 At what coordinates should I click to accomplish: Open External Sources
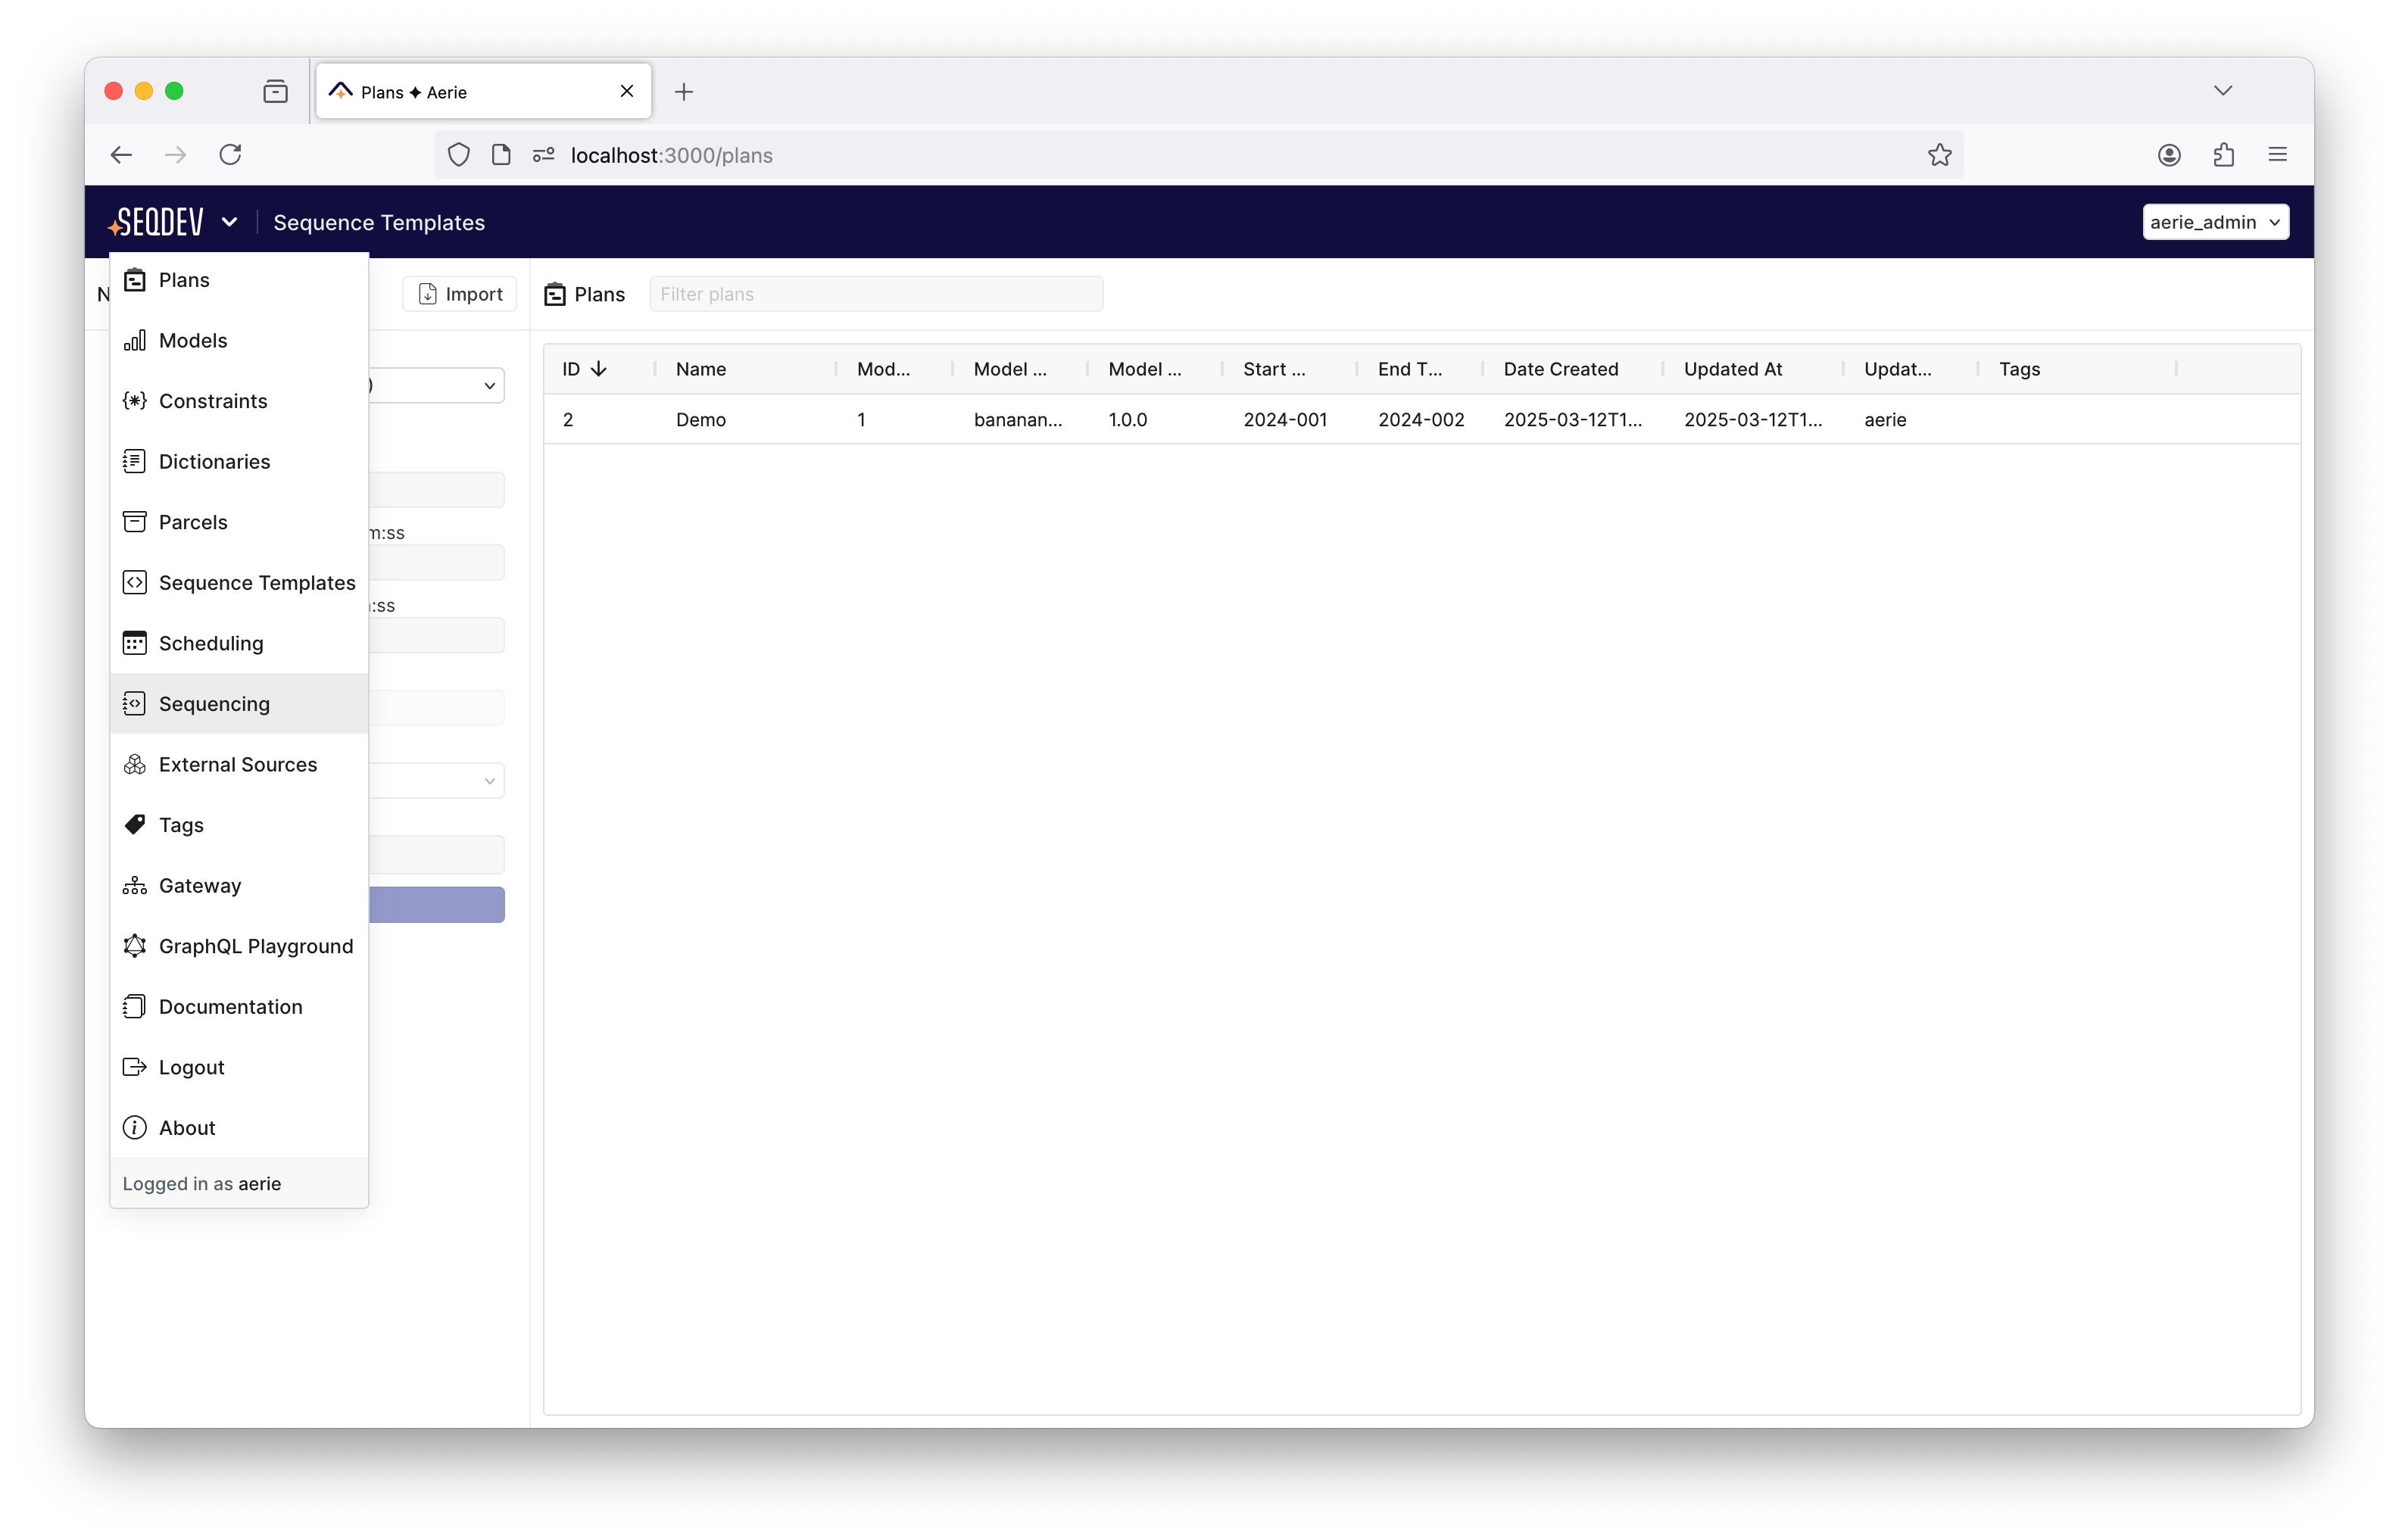pos(238,764)
